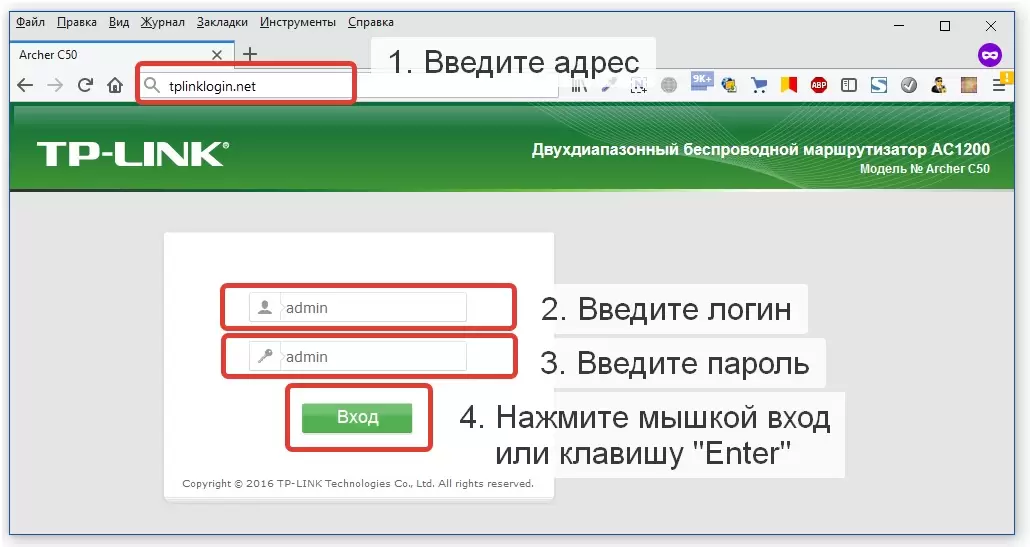
Task: Open the Журнал menu
Action: 162,22
